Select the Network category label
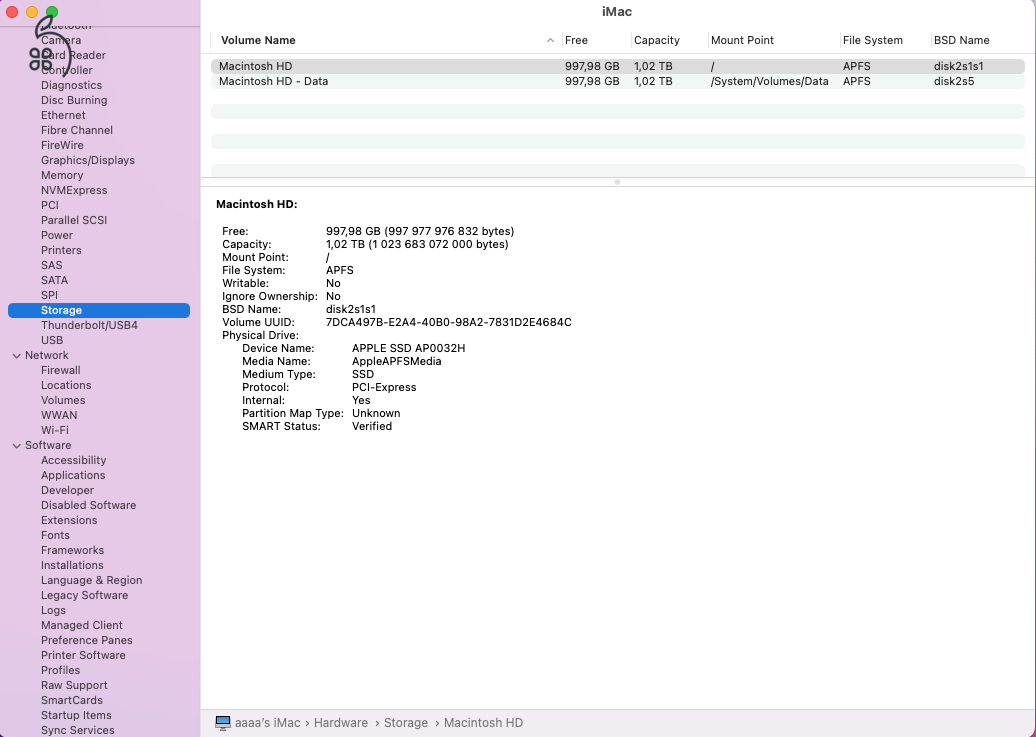This screenshot has width=1036, height=737. click(x=47, y=356)
